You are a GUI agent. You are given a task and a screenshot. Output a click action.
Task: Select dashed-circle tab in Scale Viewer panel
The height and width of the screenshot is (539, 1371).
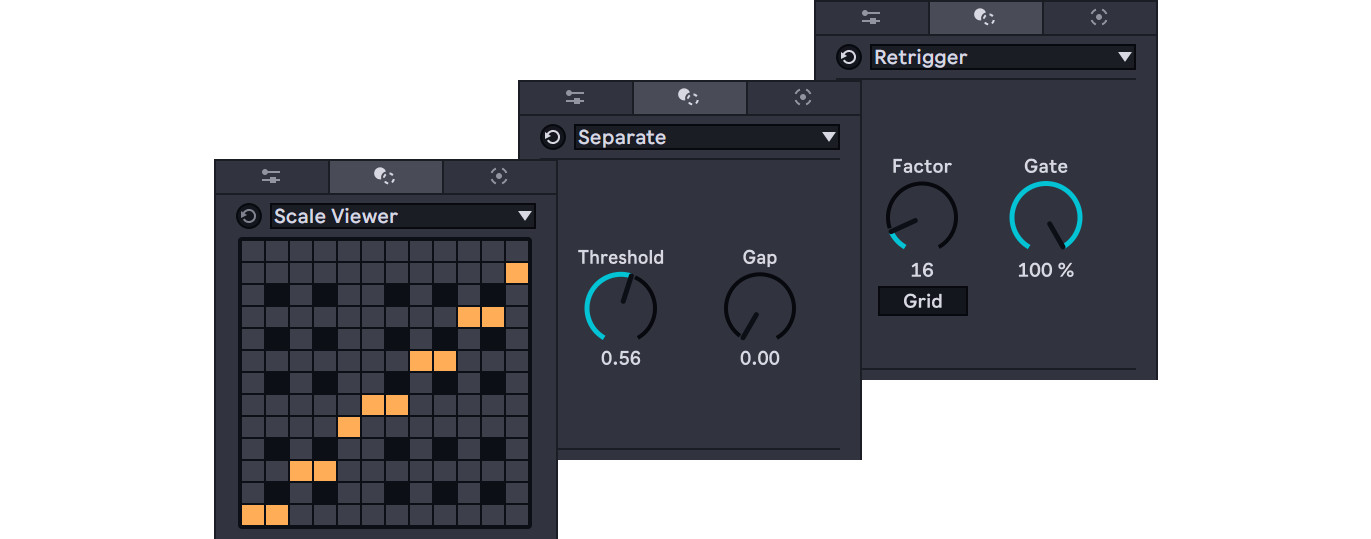tap(499, 177)
